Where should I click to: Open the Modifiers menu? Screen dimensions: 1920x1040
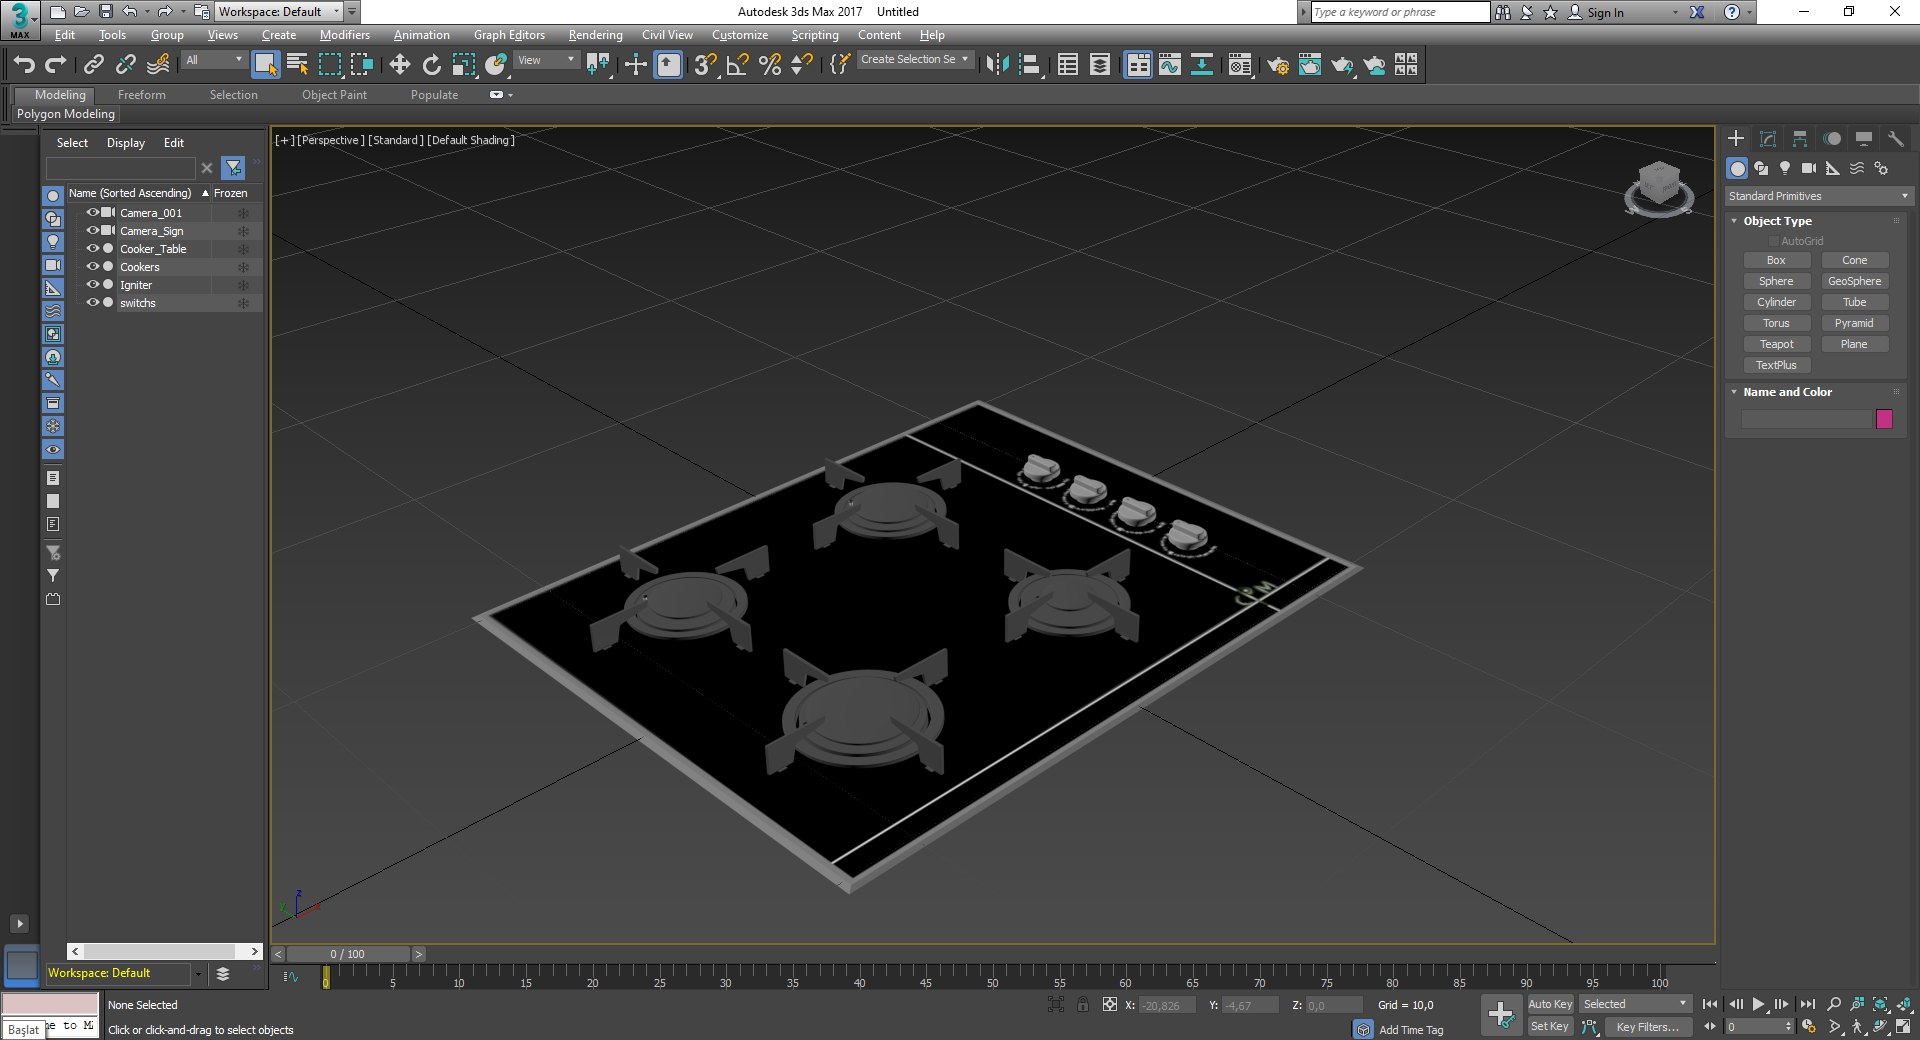point(345,35)
